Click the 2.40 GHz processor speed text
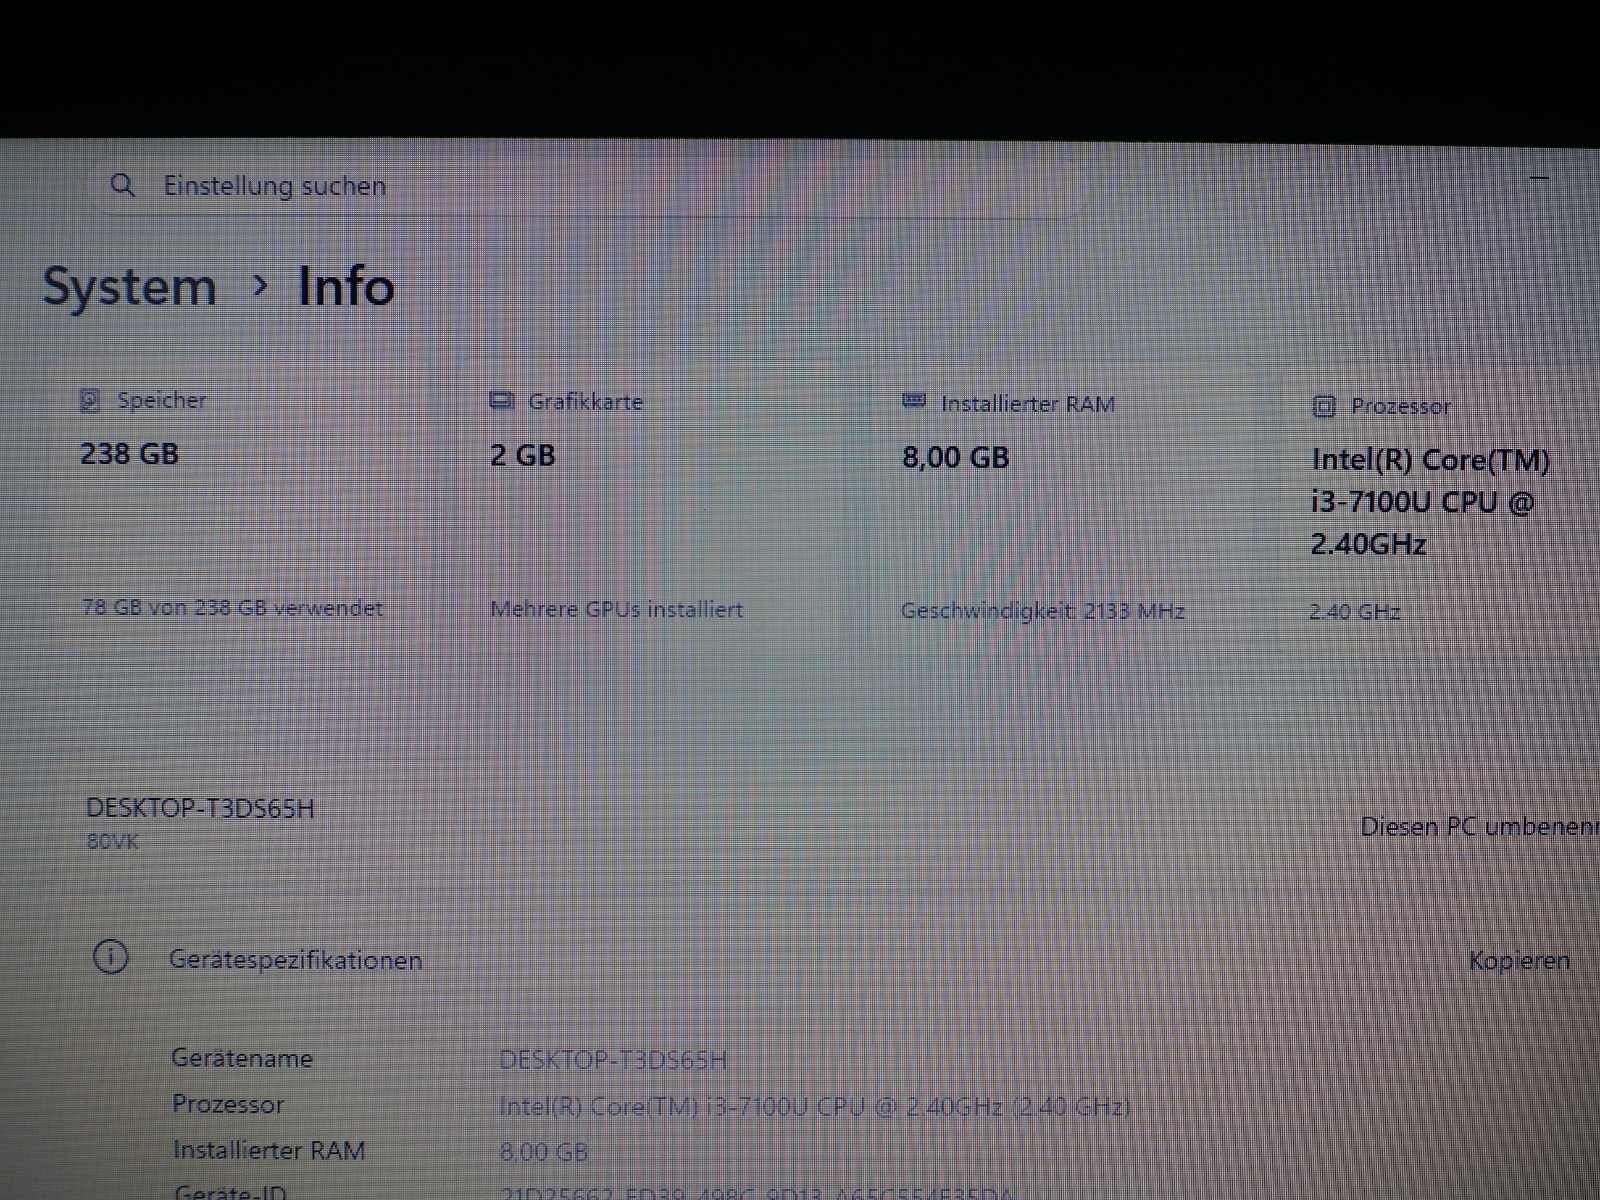Viewport: 1600px width, 1200px height. 1355,612
